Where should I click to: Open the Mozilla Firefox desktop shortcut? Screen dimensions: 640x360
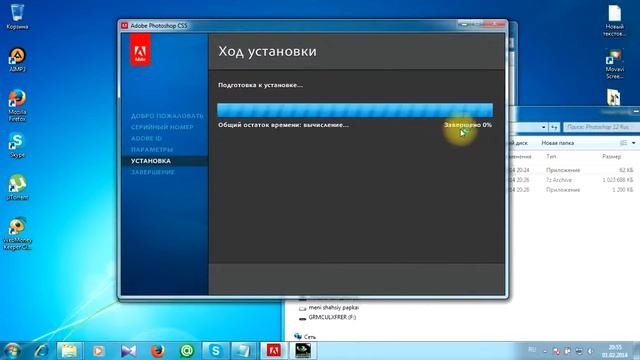[17, 105]
